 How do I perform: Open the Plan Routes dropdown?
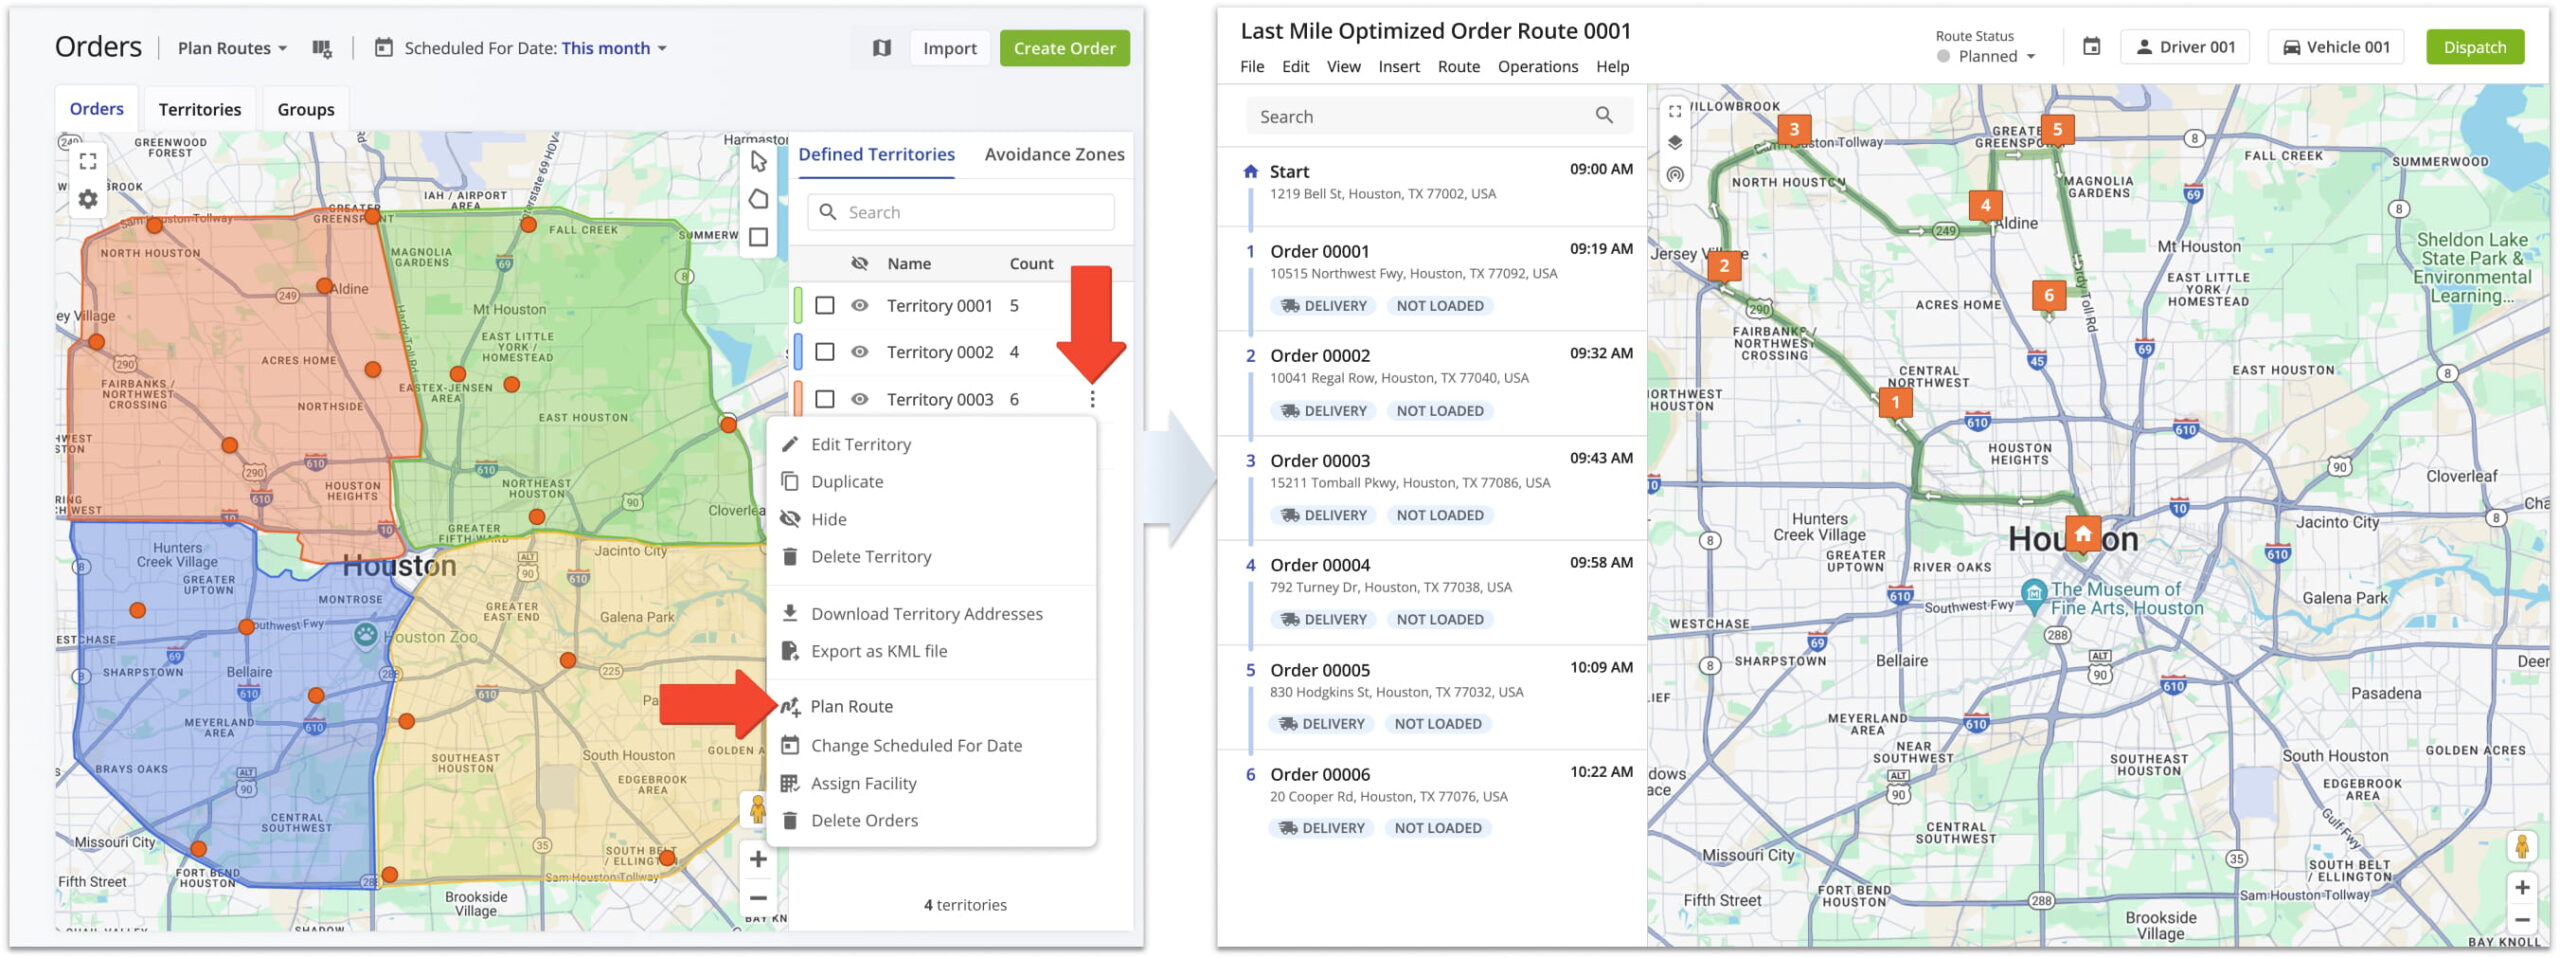click(x=232, y=48)
